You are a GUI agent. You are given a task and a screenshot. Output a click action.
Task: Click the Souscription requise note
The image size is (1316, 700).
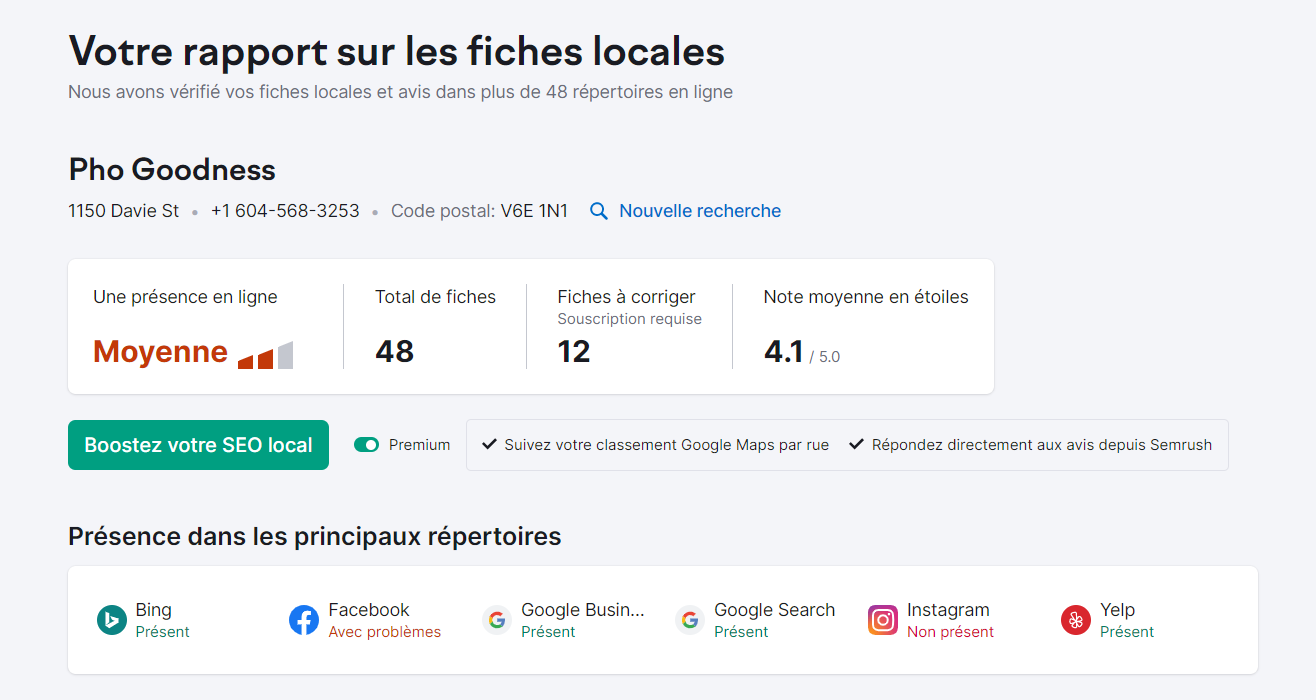(630, 319)
